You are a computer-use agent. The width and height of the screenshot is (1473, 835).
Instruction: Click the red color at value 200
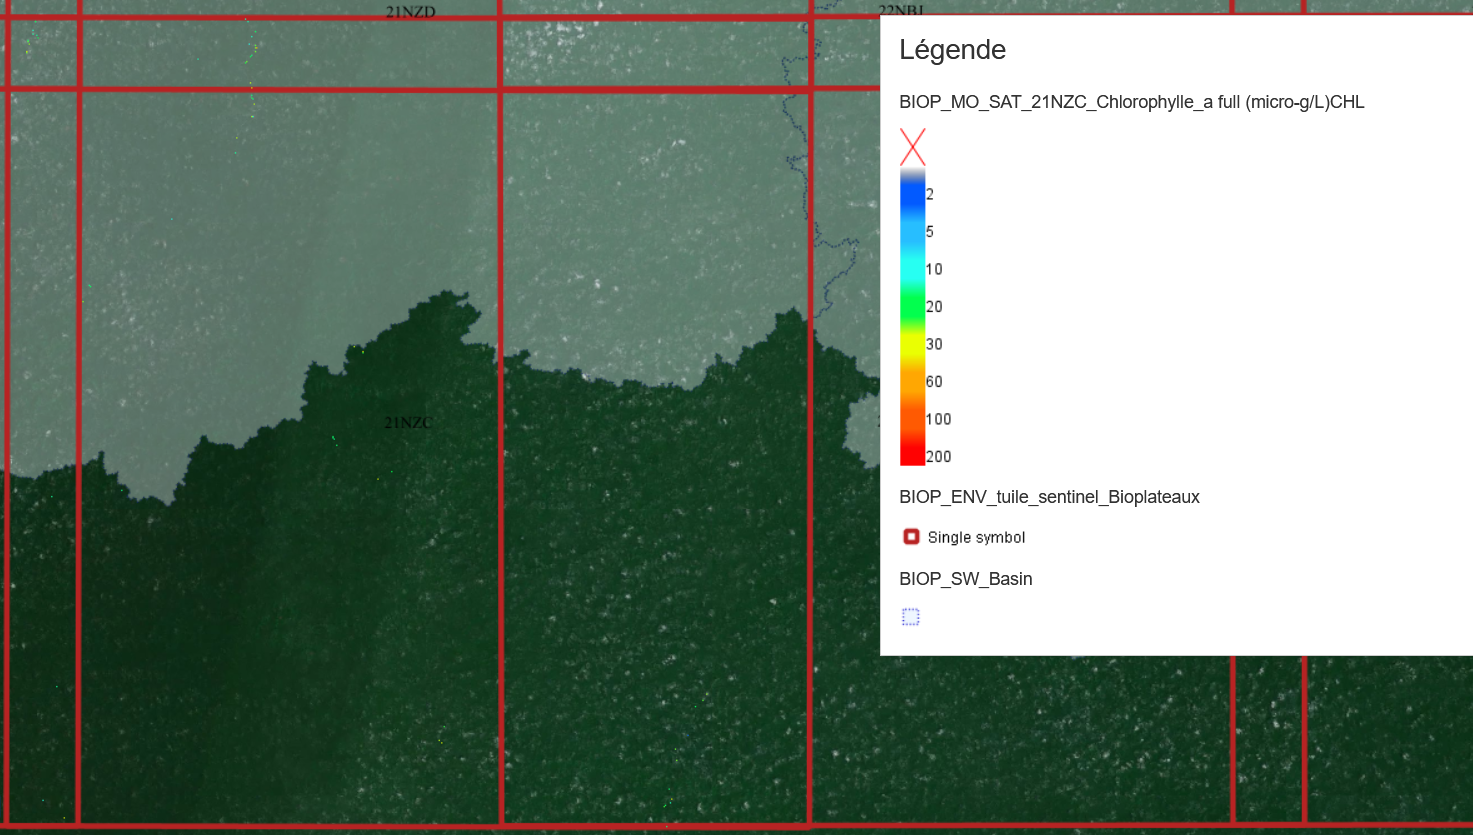(x=912, y=456)
